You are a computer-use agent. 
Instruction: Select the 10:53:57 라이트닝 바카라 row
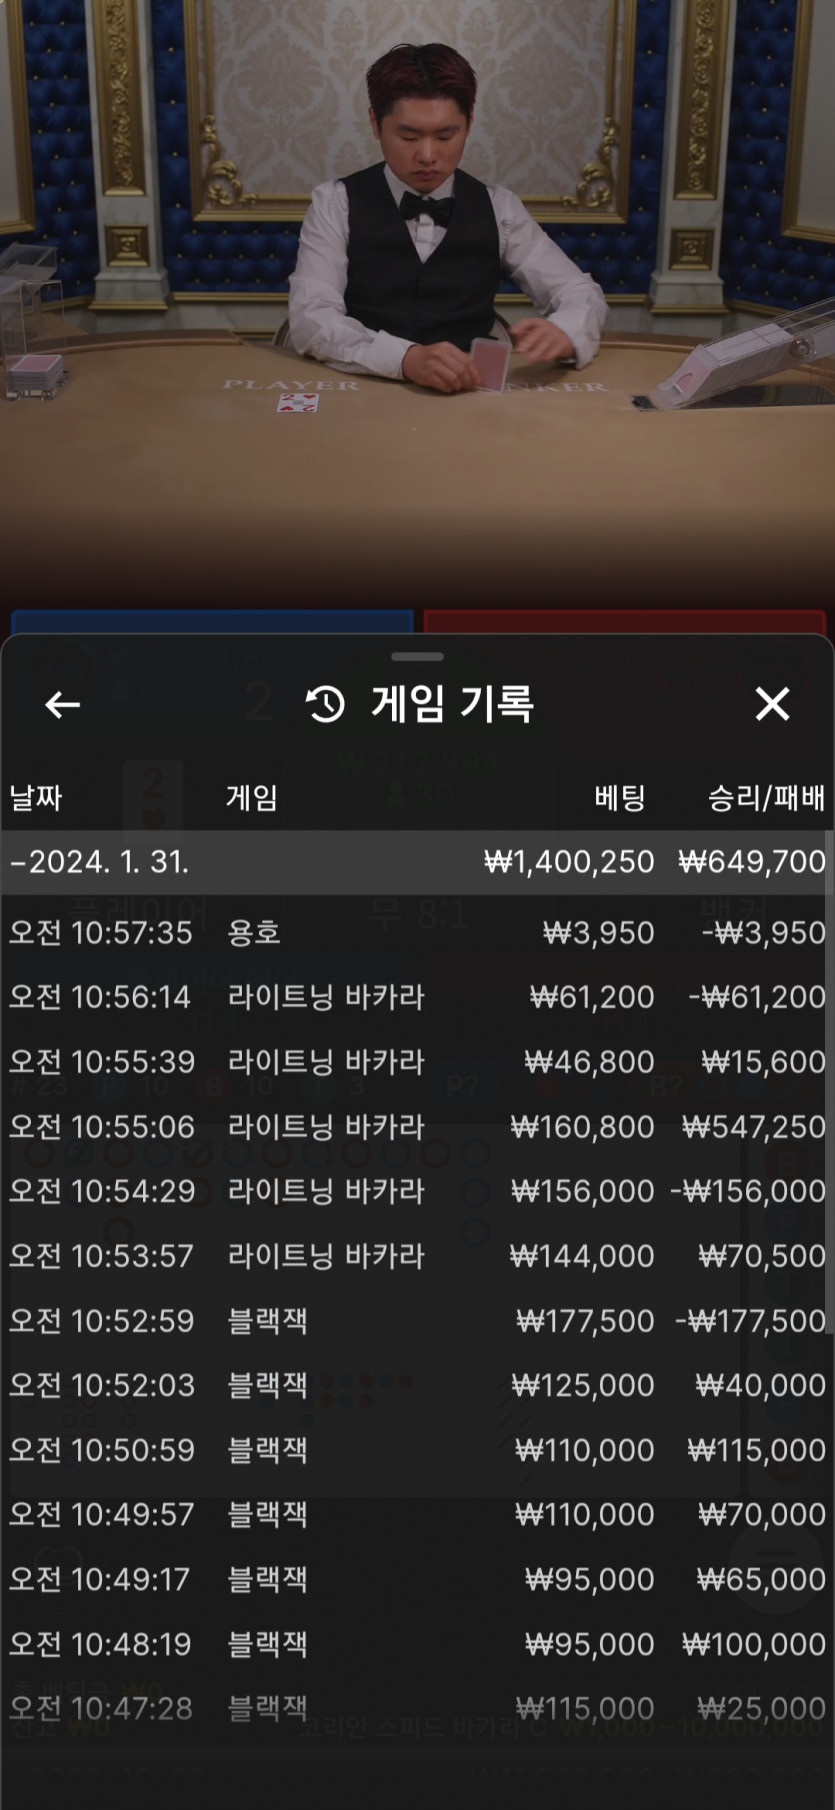pyautogui.click(x=417, y=1256)
